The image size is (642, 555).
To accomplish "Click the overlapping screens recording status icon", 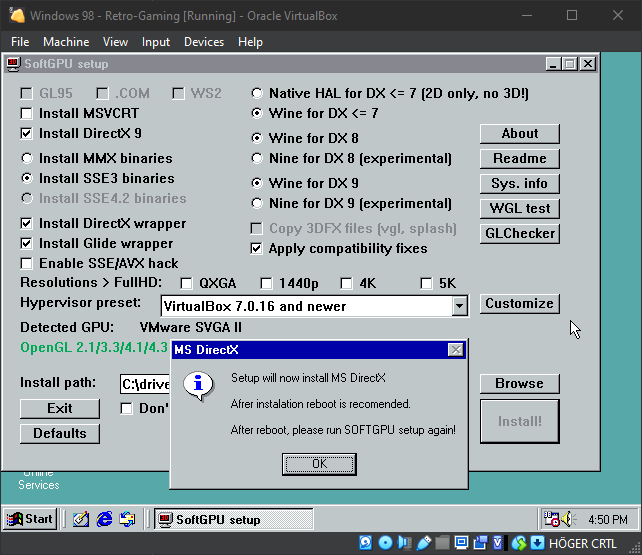I will (480, 543).
